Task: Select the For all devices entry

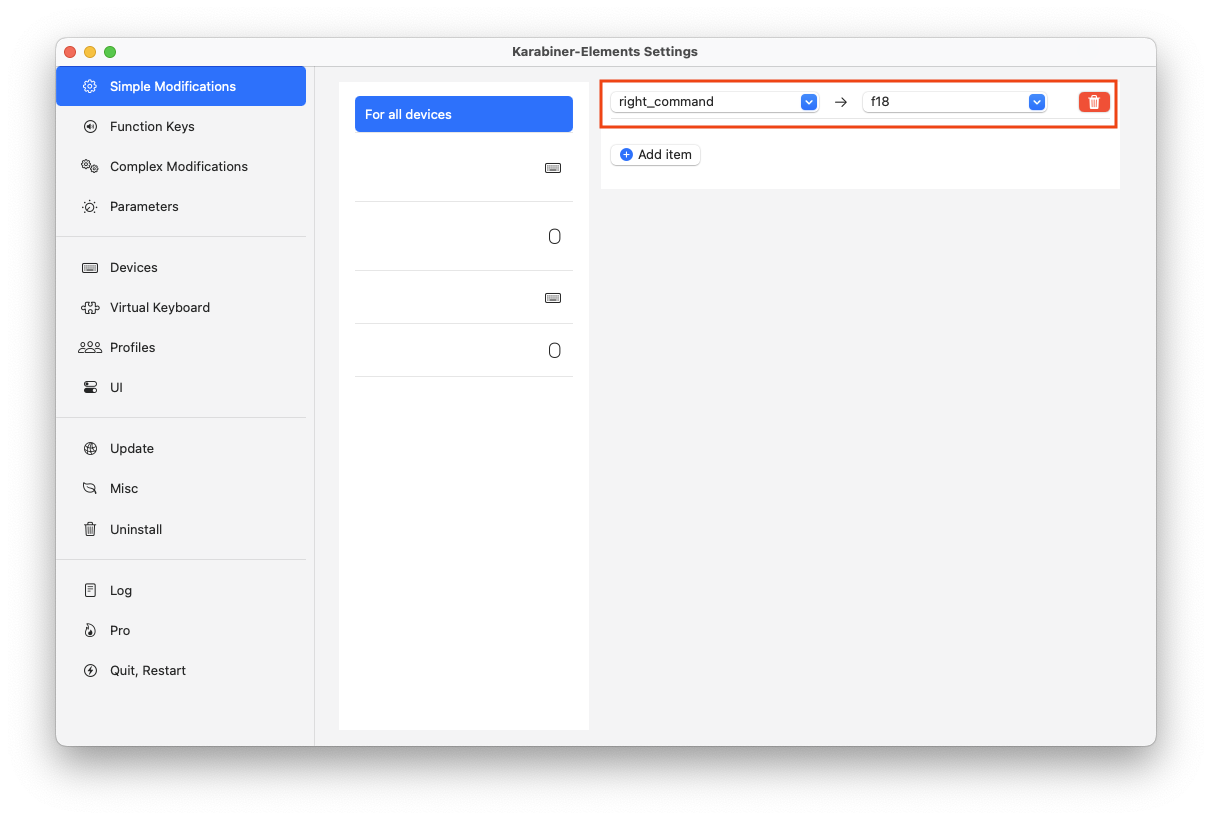Action: (x=464, y=114)
